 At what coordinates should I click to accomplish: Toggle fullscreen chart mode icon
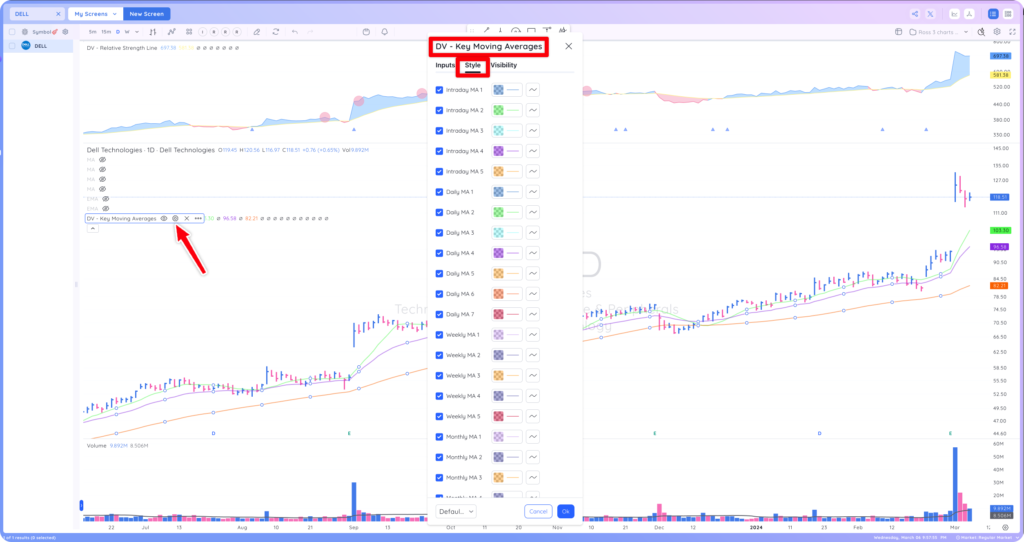(1012, 32)
